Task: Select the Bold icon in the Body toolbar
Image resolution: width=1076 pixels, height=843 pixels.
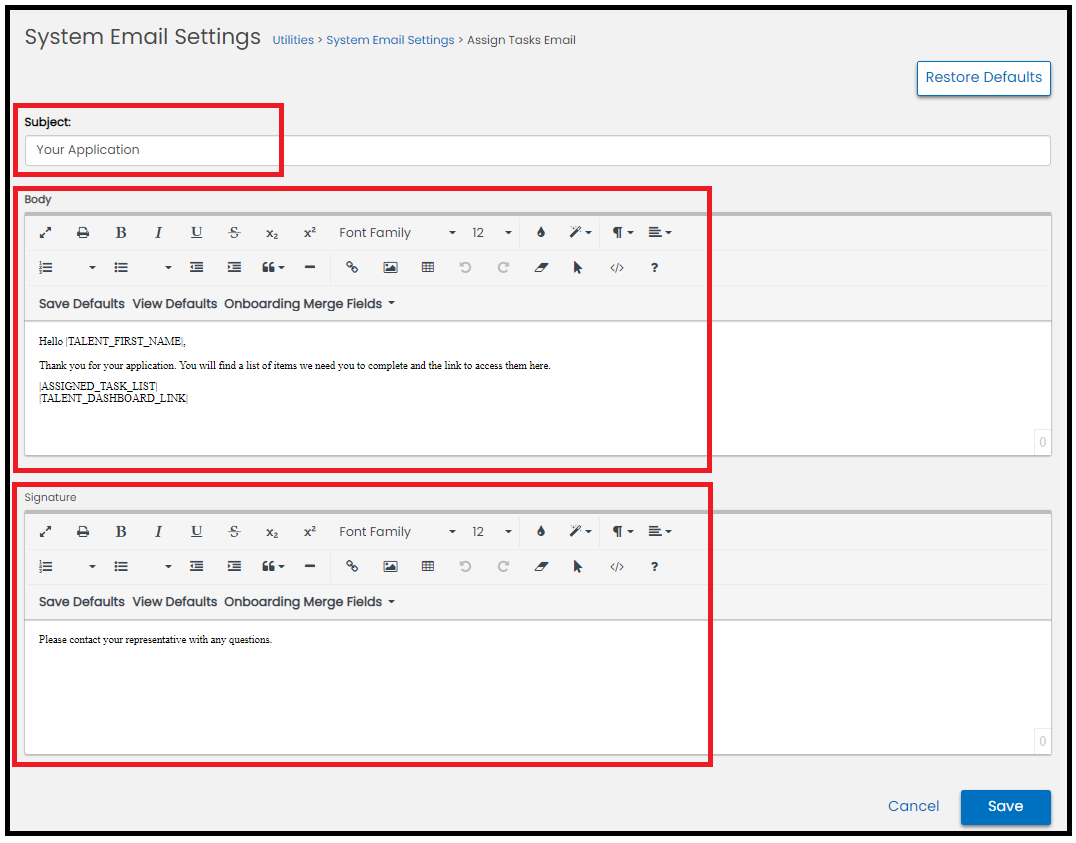Action: pos(120,232)
